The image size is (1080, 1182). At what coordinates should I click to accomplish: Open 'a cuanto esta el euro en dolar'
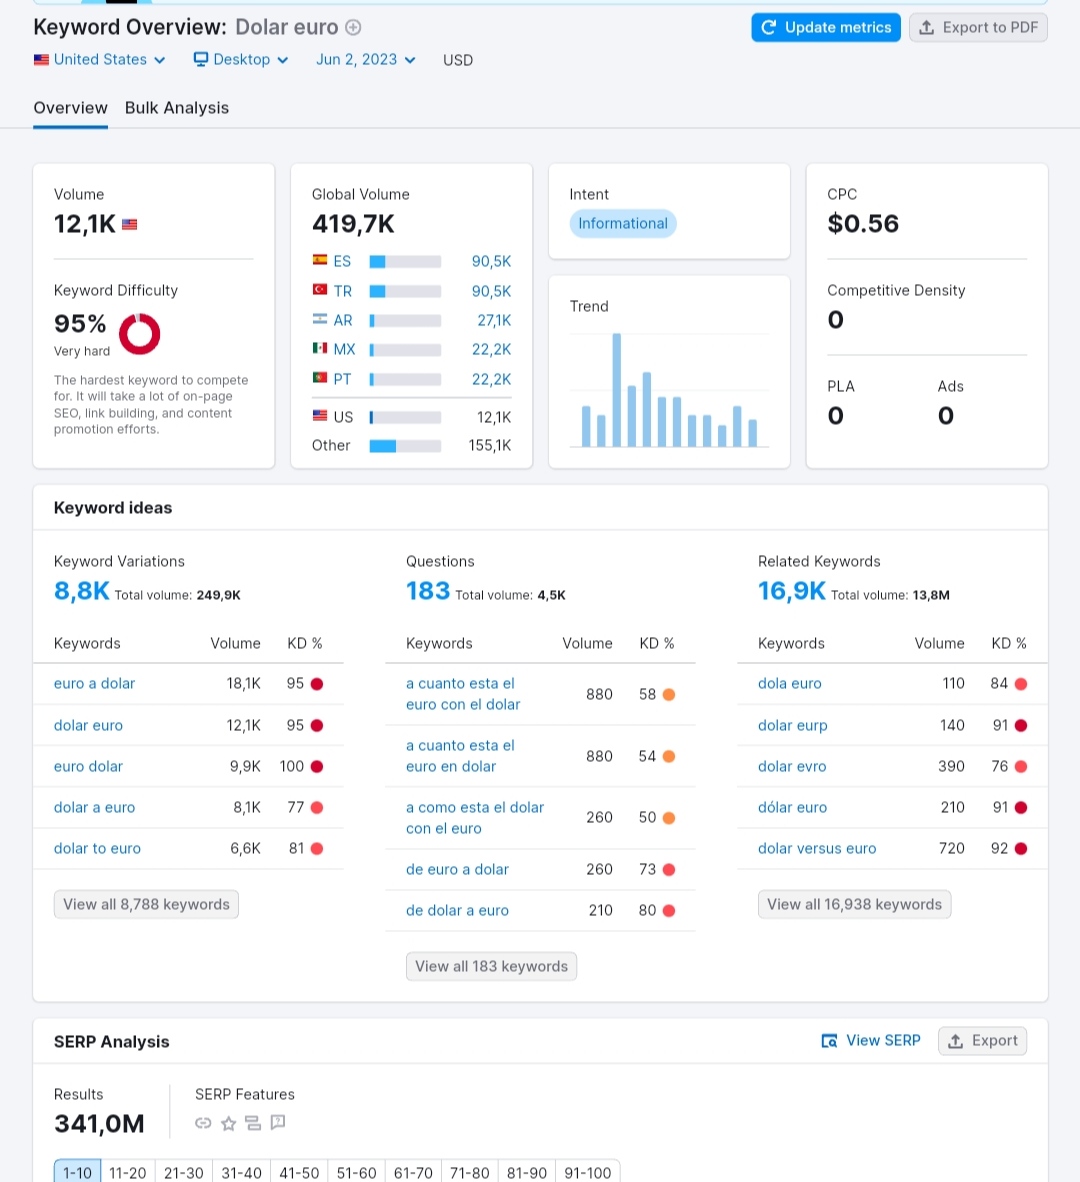click(460, 755)
